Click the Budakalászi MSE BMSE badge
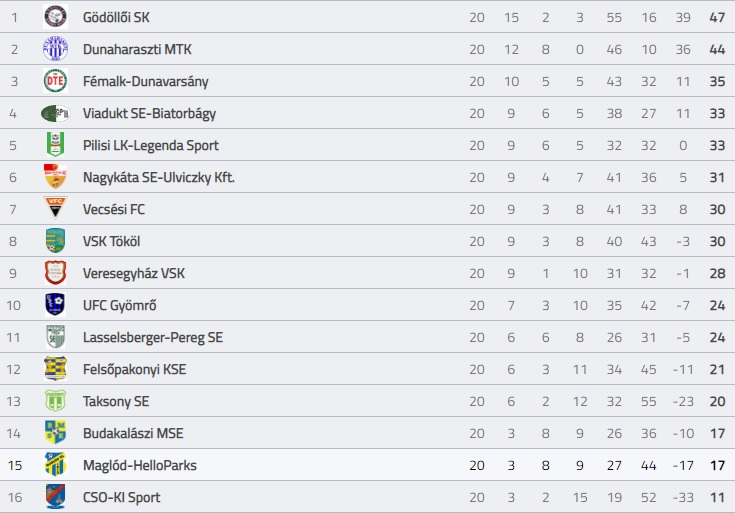The width and height of the screenshot is (735, 513). (x=55, y=433)
